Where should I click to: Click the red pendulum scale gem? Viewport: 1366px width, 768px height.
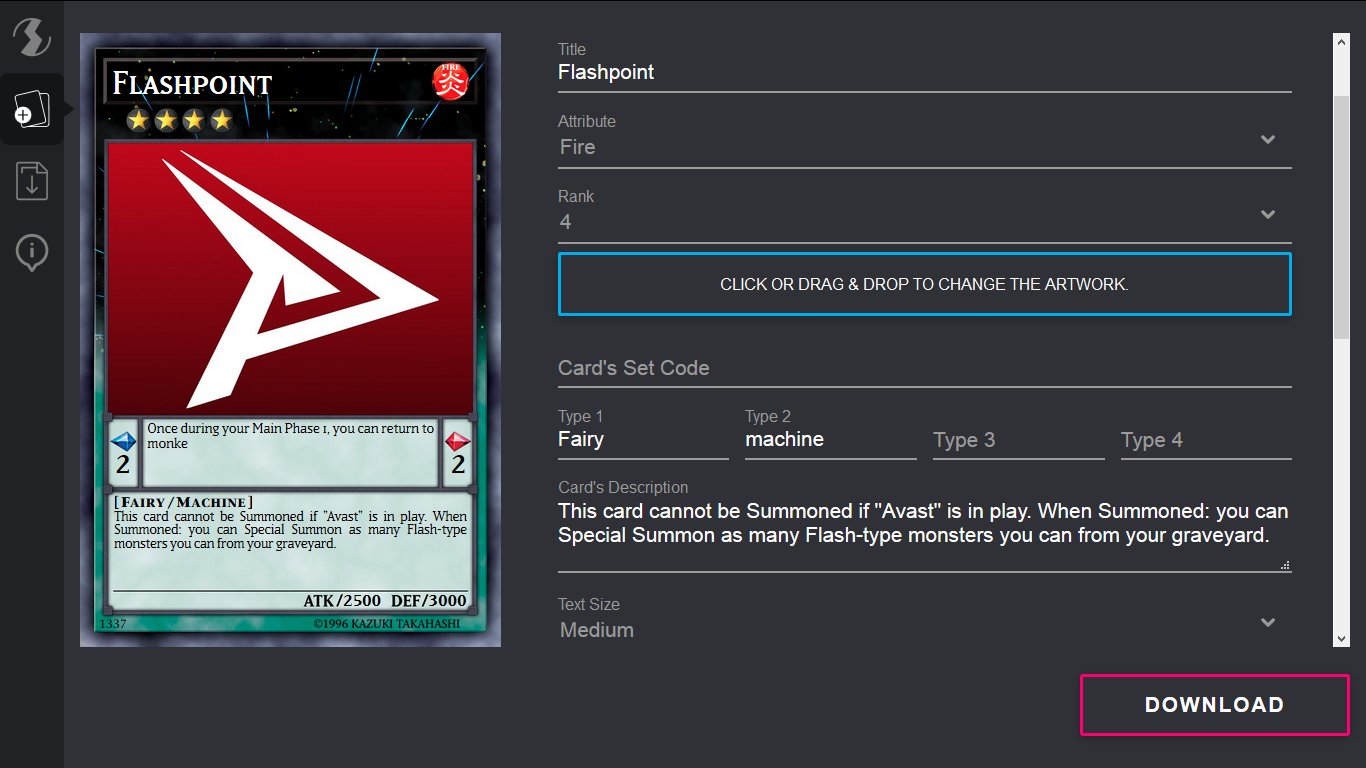coord(458,441)
